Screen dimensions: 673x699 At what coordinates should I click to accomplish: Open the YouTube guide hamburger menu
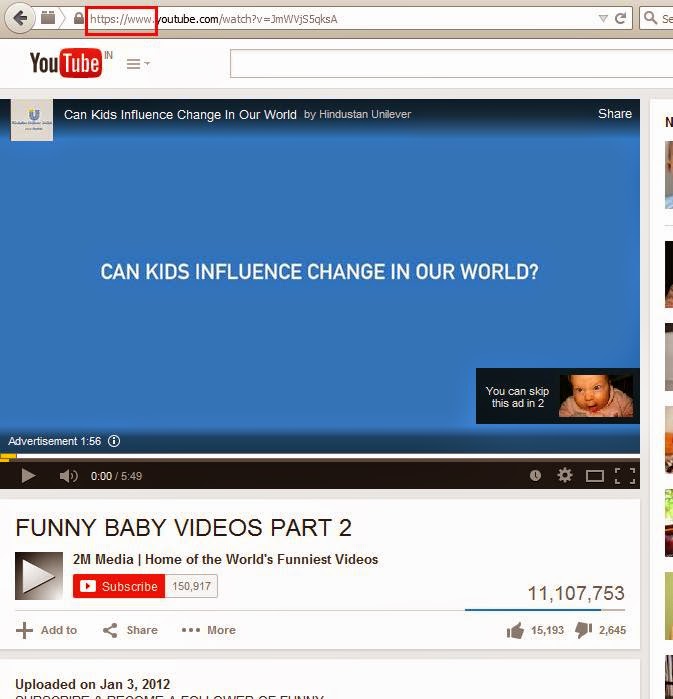click(138, 64)
